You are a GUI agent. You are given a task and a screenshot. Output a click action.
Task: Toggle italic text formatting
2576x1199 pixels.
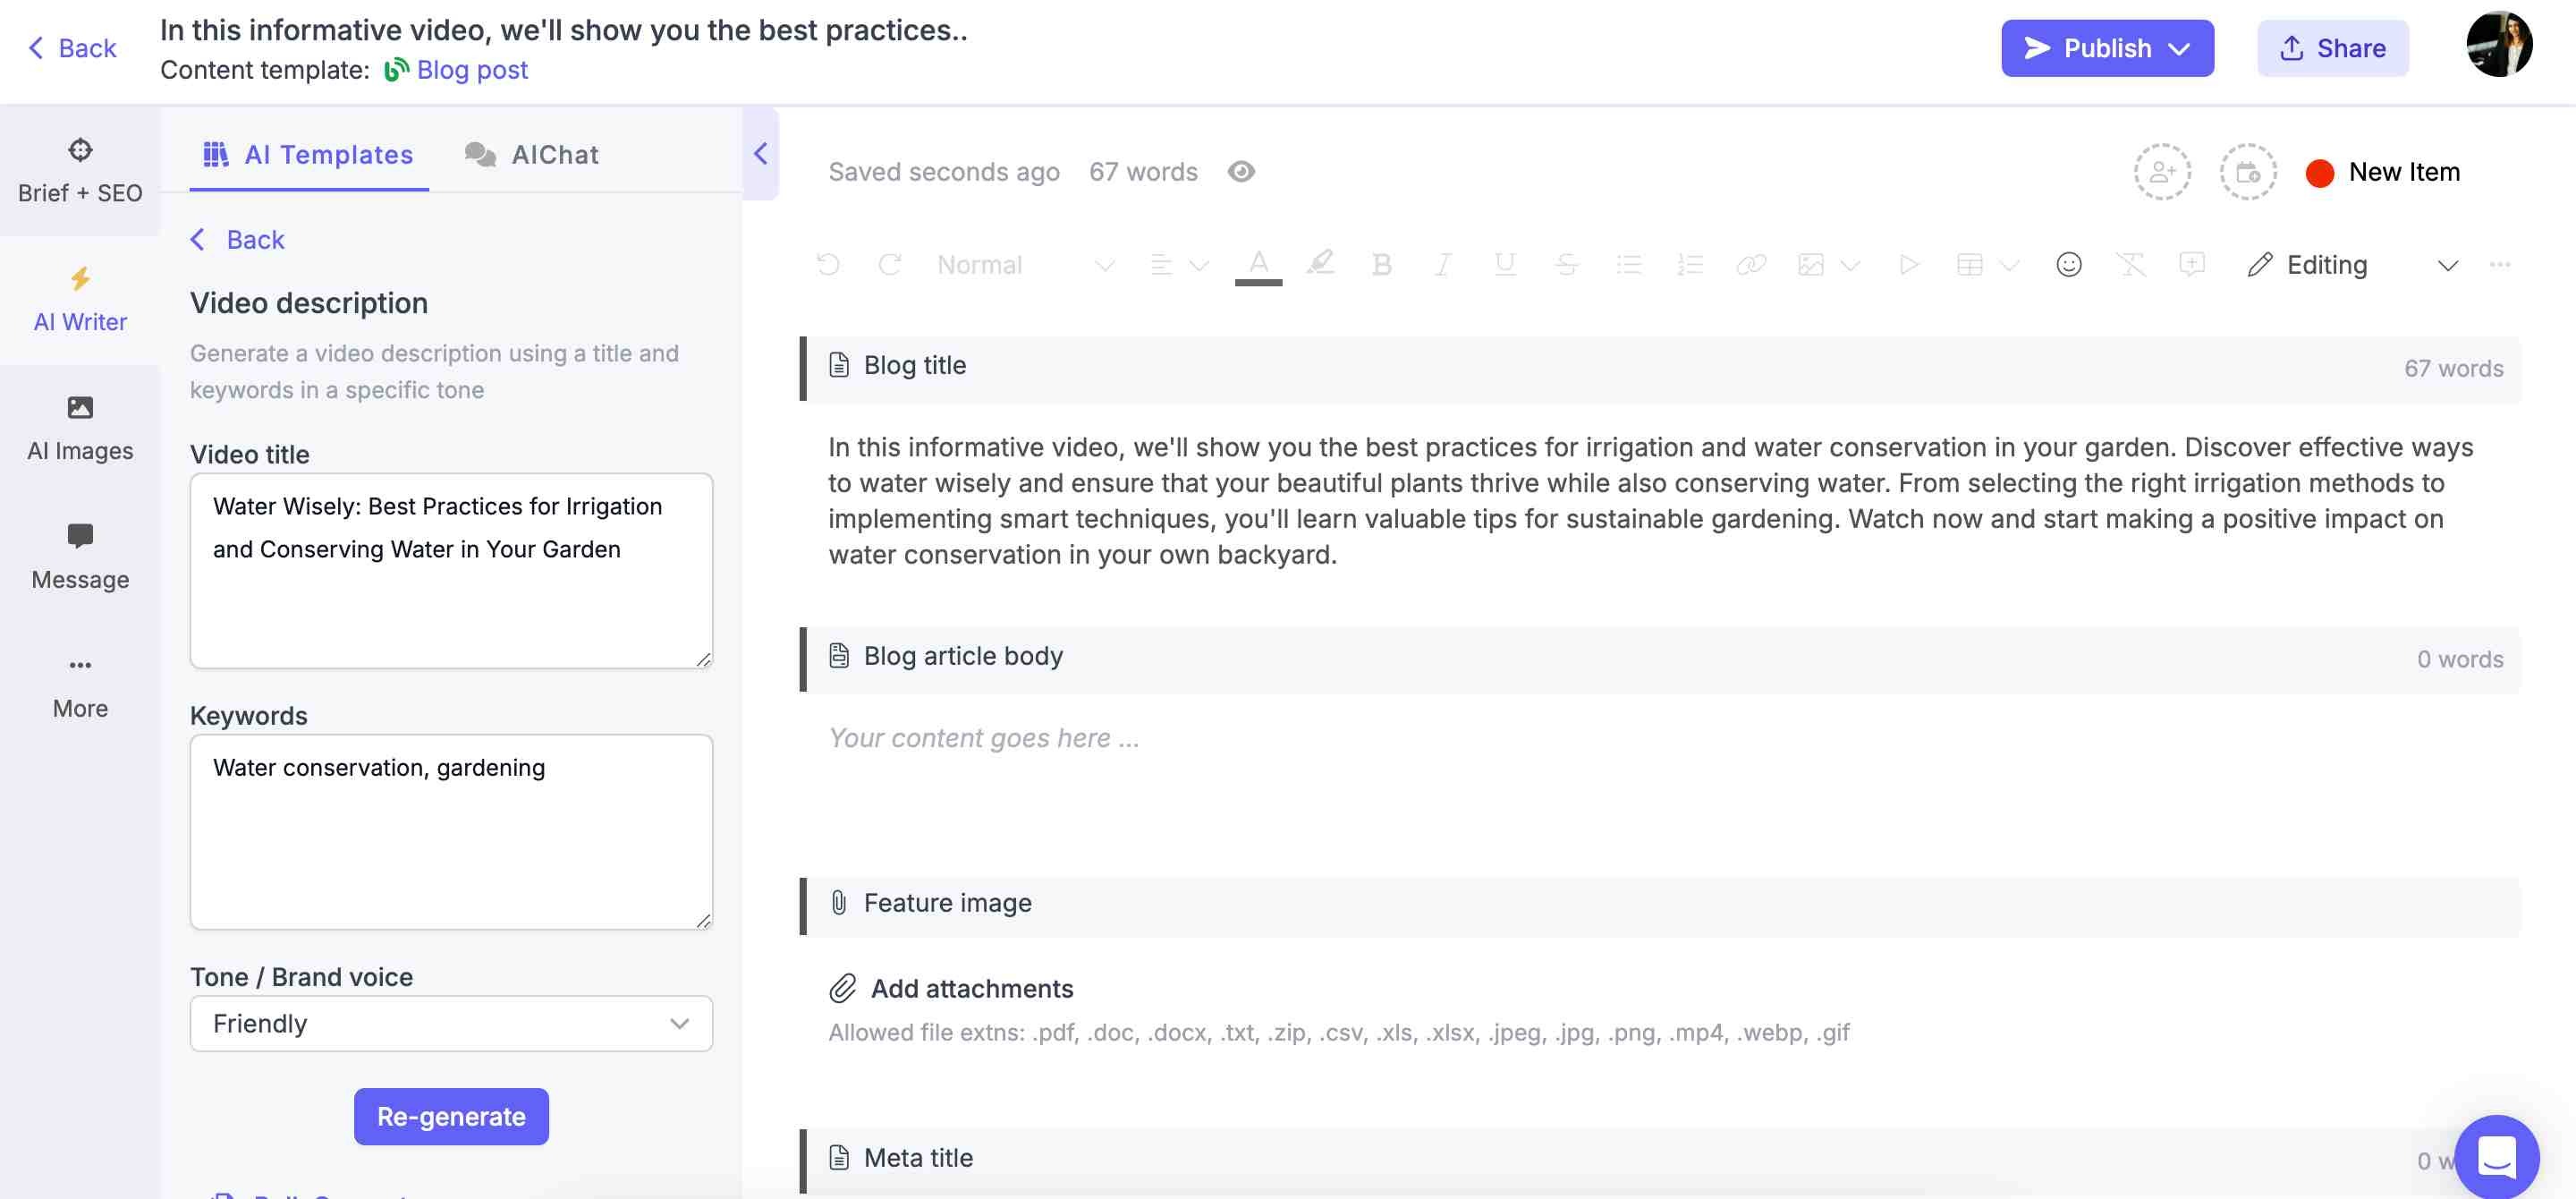coord(1443,265)
